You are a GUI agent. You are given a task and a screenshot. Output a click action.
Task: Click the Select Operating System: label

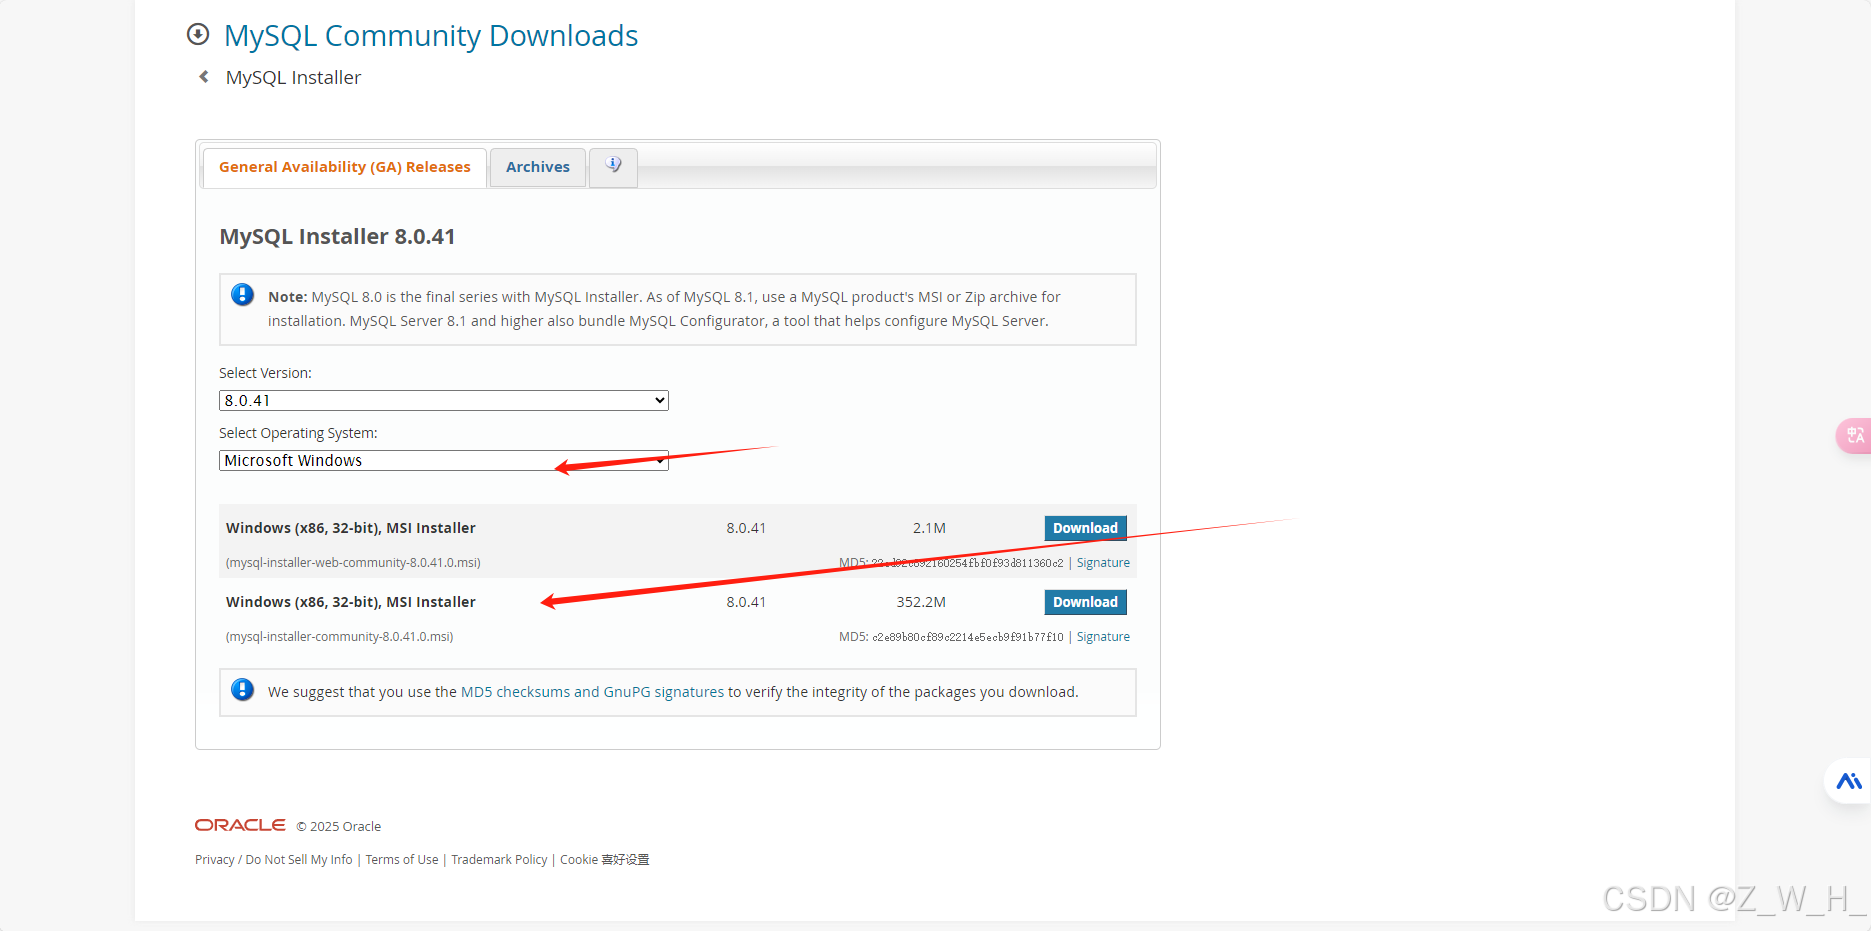298,433
